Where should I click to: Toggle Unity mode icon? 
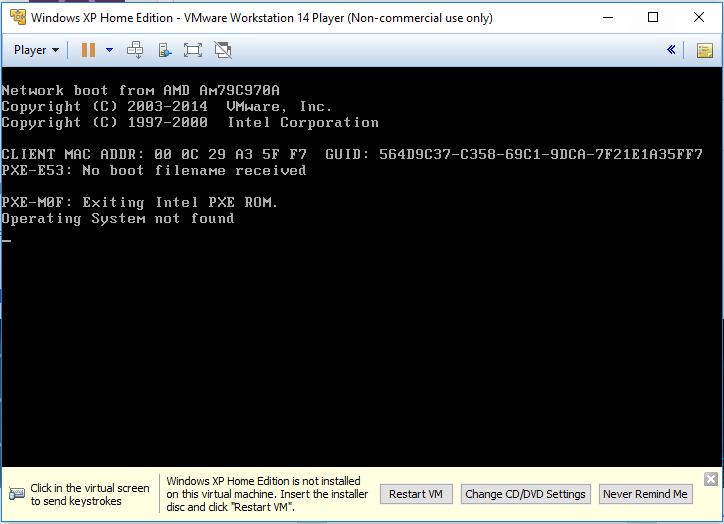pos(223,50)
